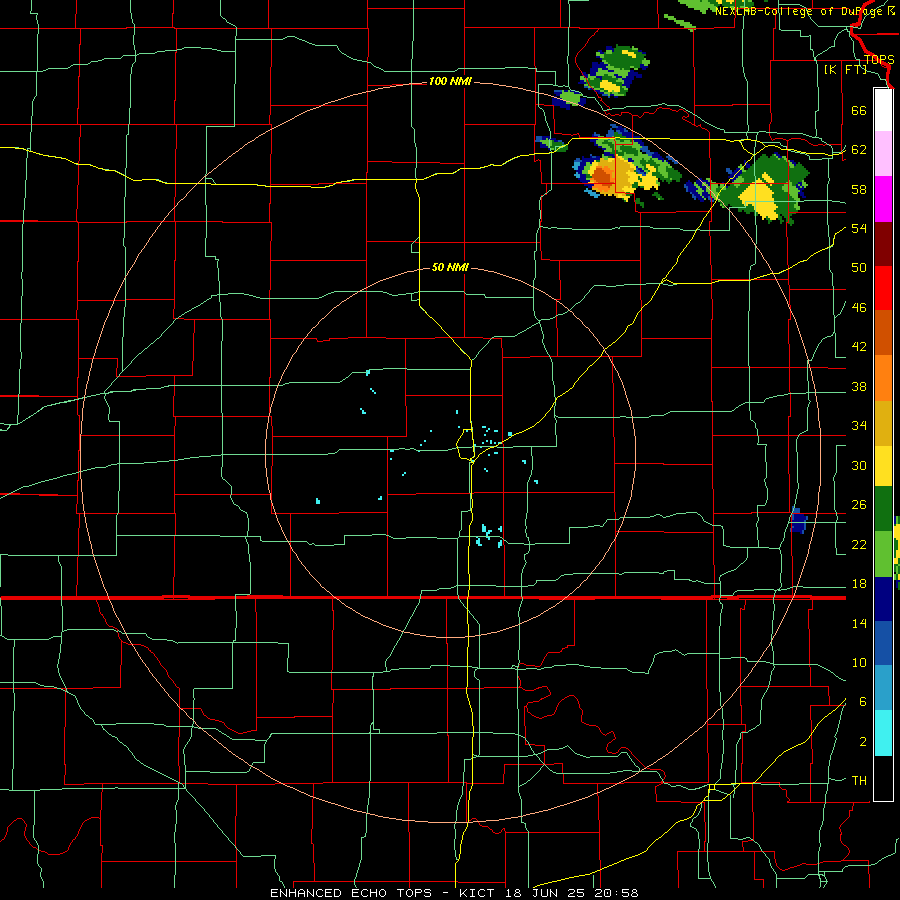Click the legend value "42"
The image size is (900, 900).
pos(859,347)
